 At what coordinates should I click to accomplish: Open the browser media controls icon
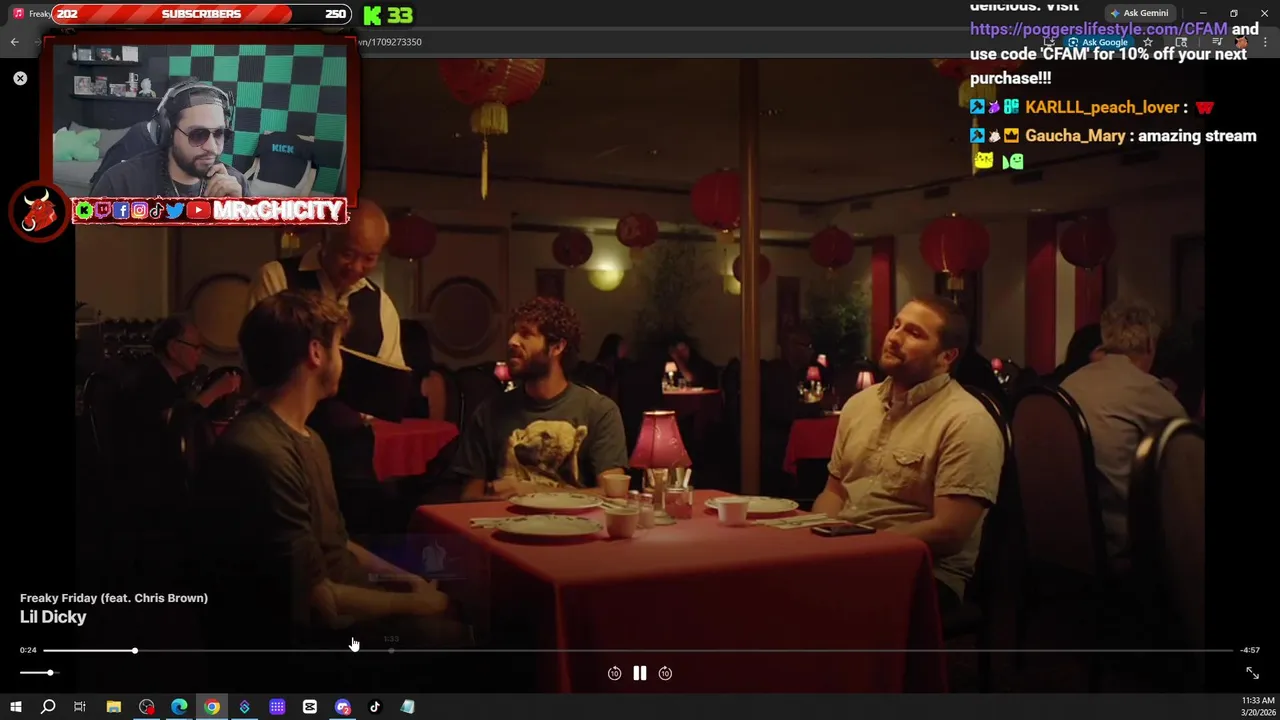pos(1217,42)
